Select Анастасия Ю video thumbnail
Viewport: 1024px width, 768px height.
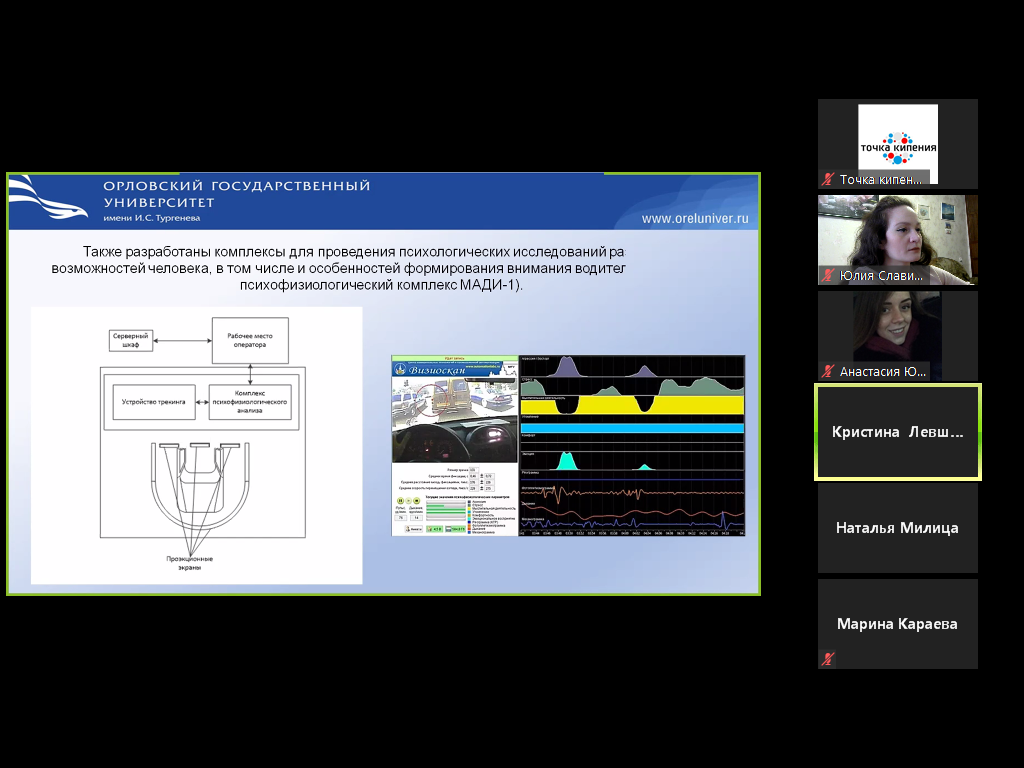click(898, 330)
